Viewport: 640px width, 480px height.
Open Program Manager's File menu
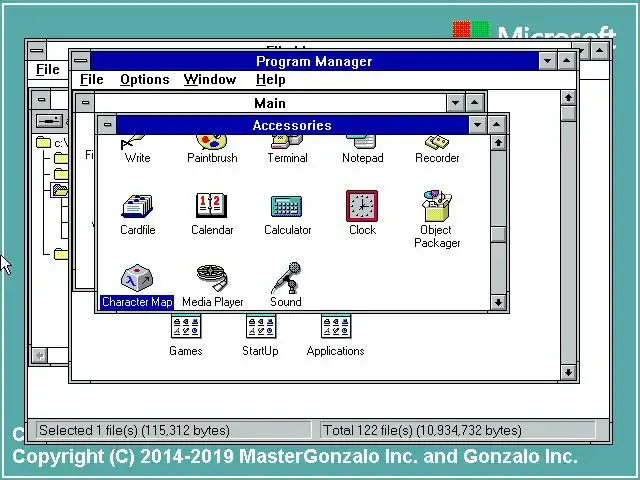click(x=91, y=80)
